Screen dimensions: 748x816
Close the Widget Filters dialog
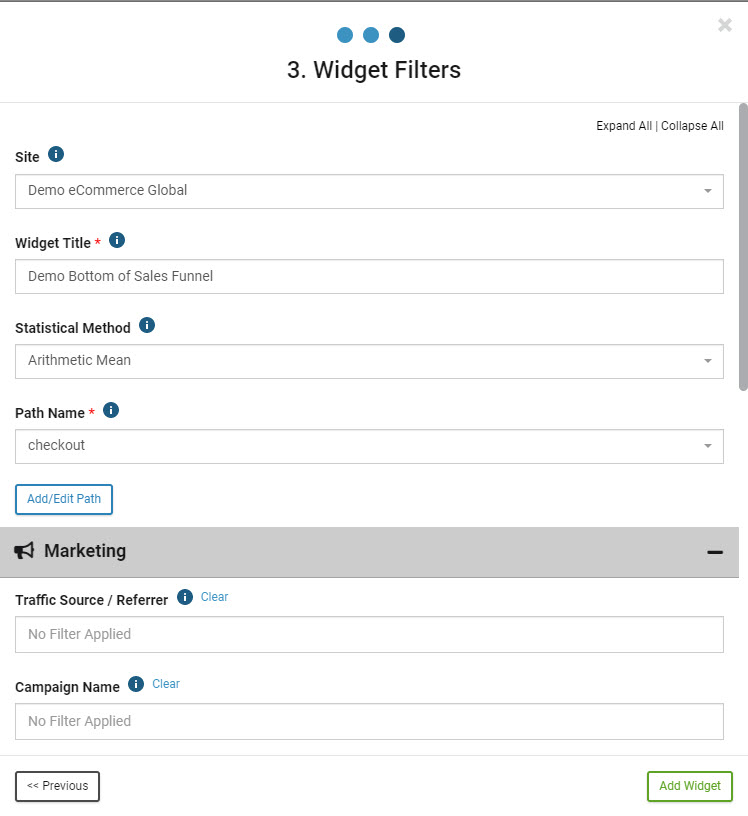725,25
